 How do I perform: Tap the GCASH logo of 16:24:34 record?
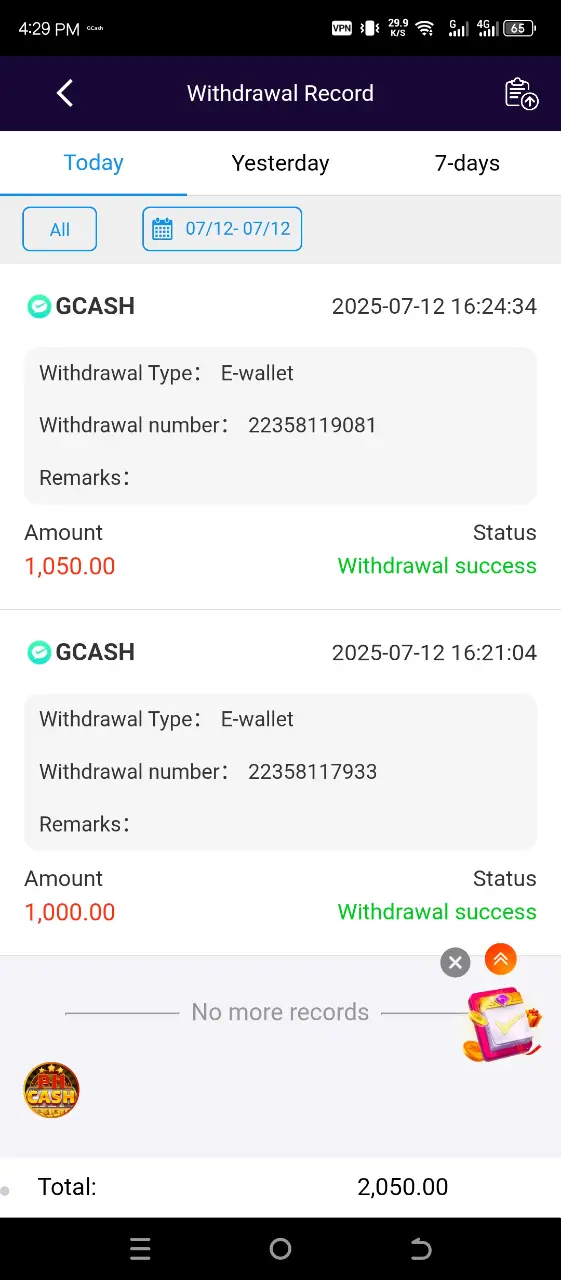tap(39, 306)
